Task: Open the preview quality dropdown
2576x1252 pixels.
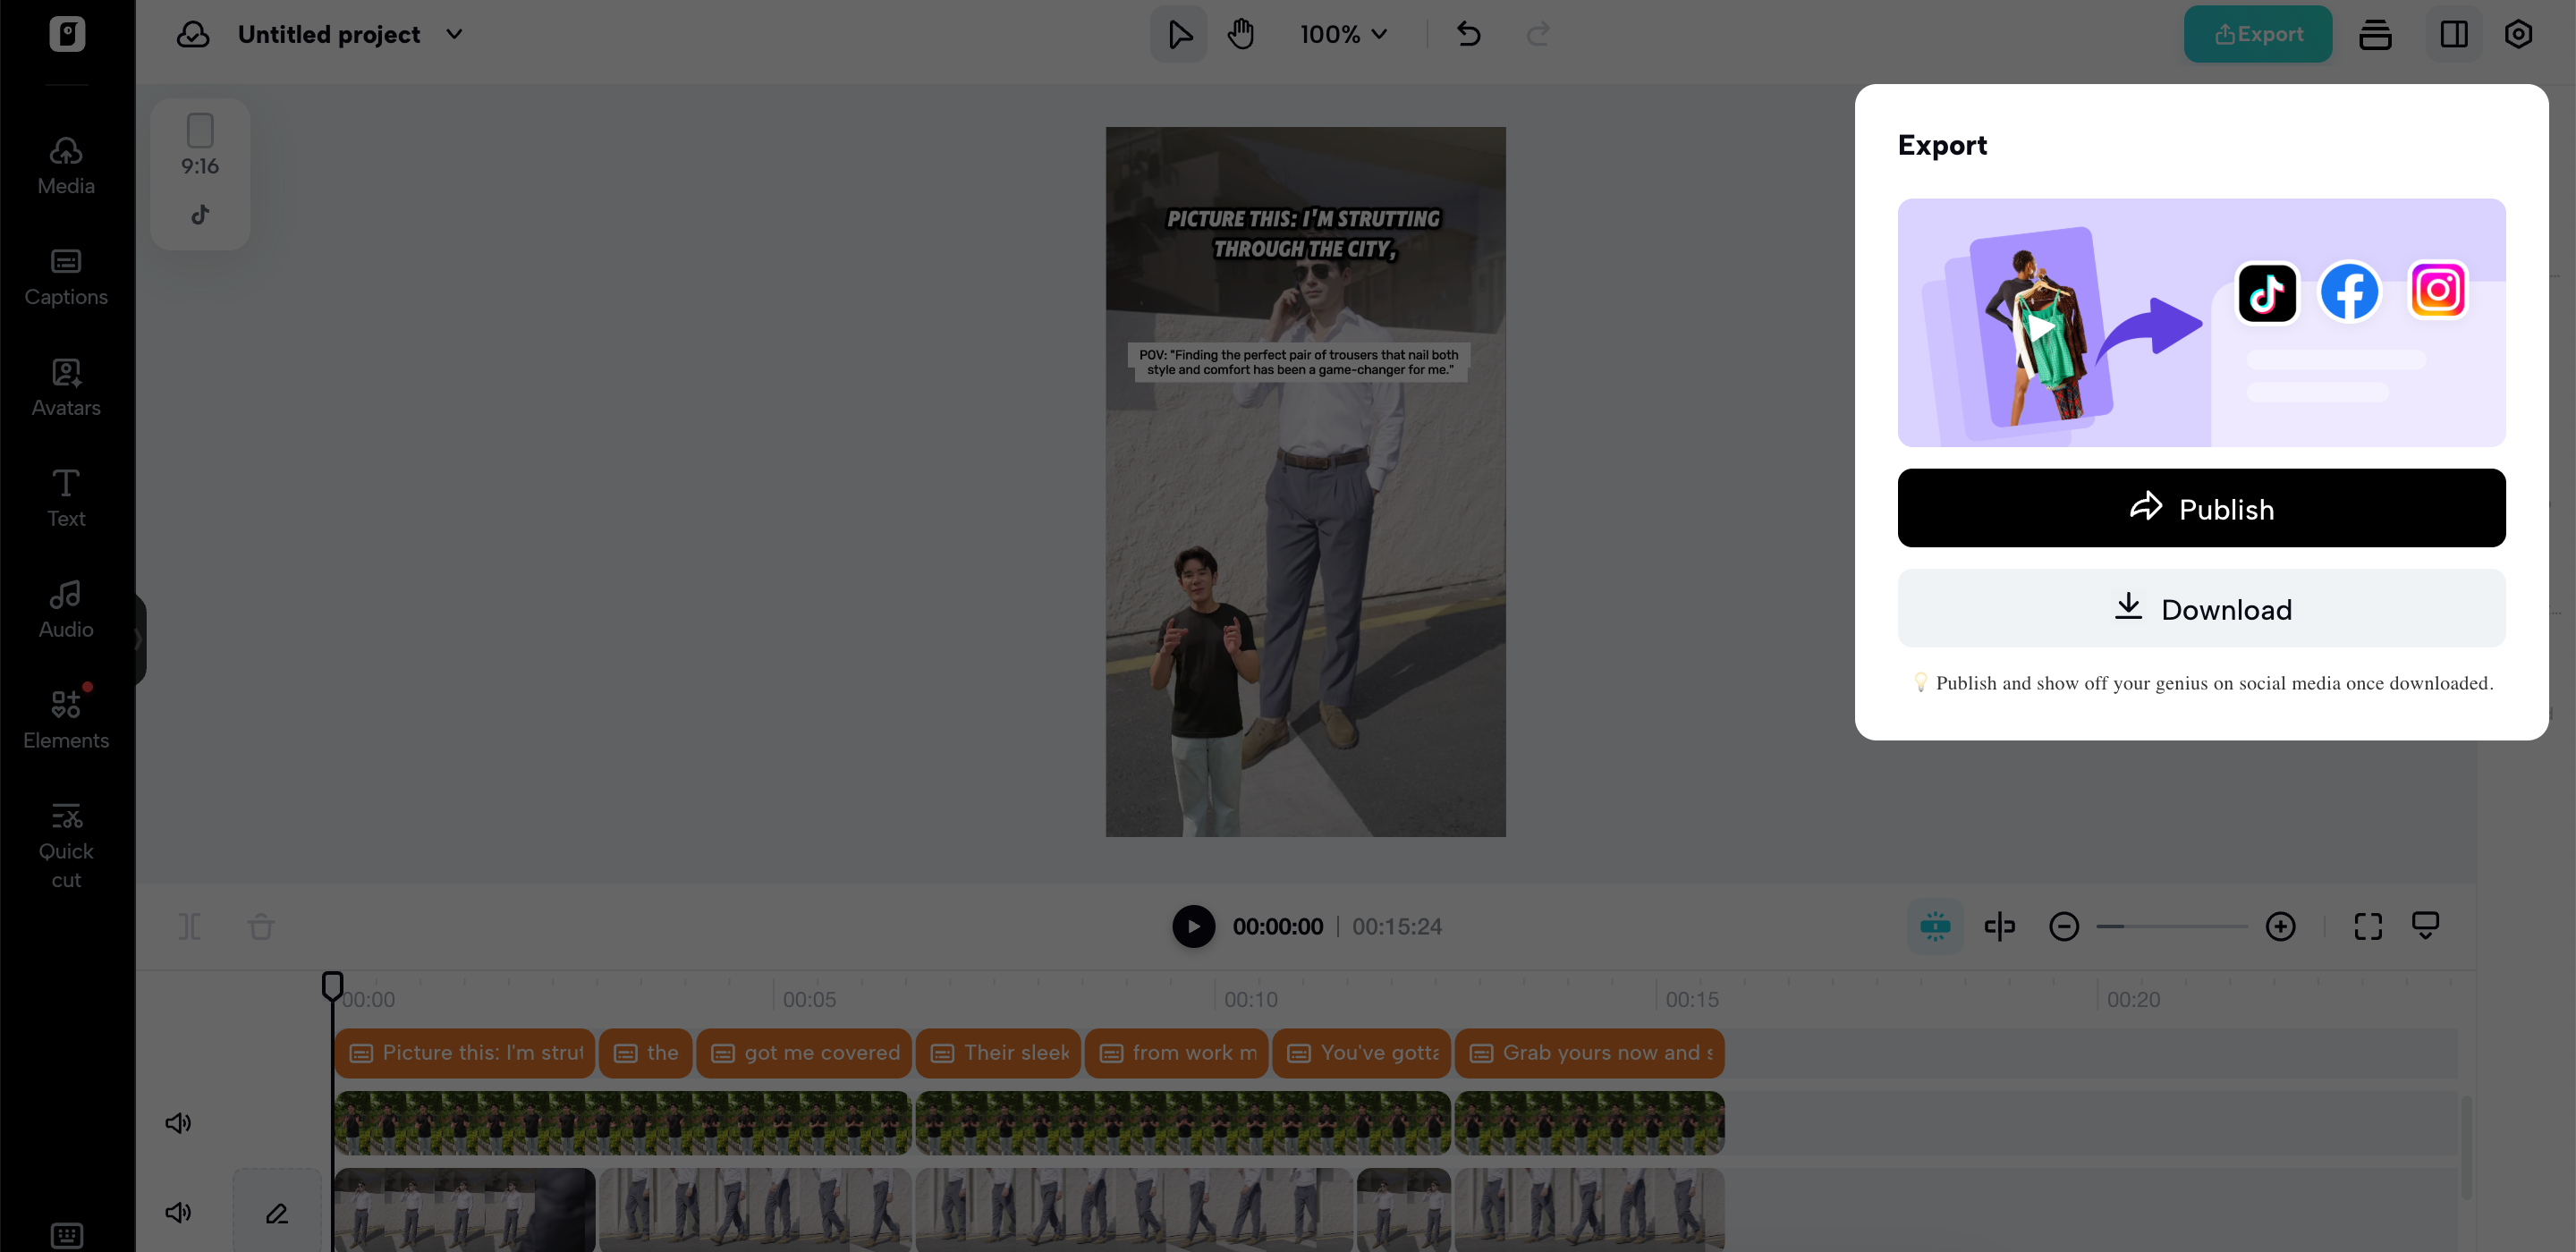Action: [x=2427, y=926]
